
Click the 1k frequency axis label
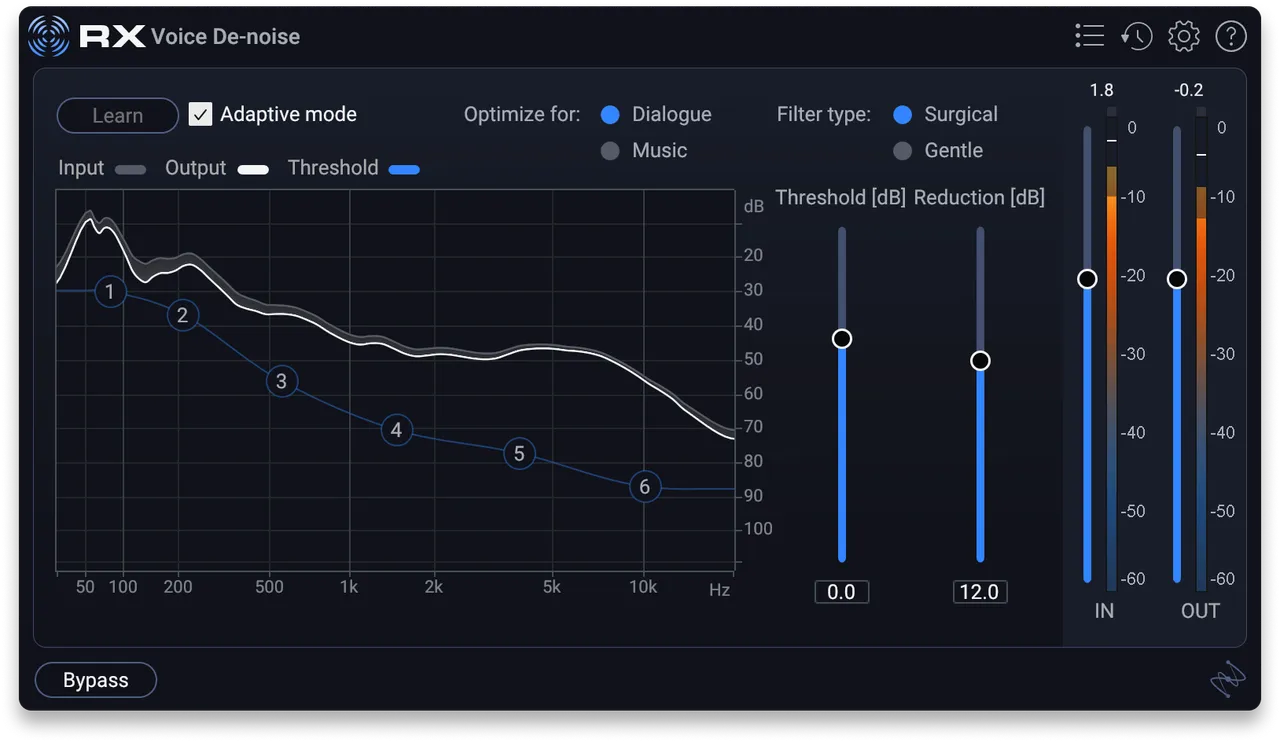349,587
